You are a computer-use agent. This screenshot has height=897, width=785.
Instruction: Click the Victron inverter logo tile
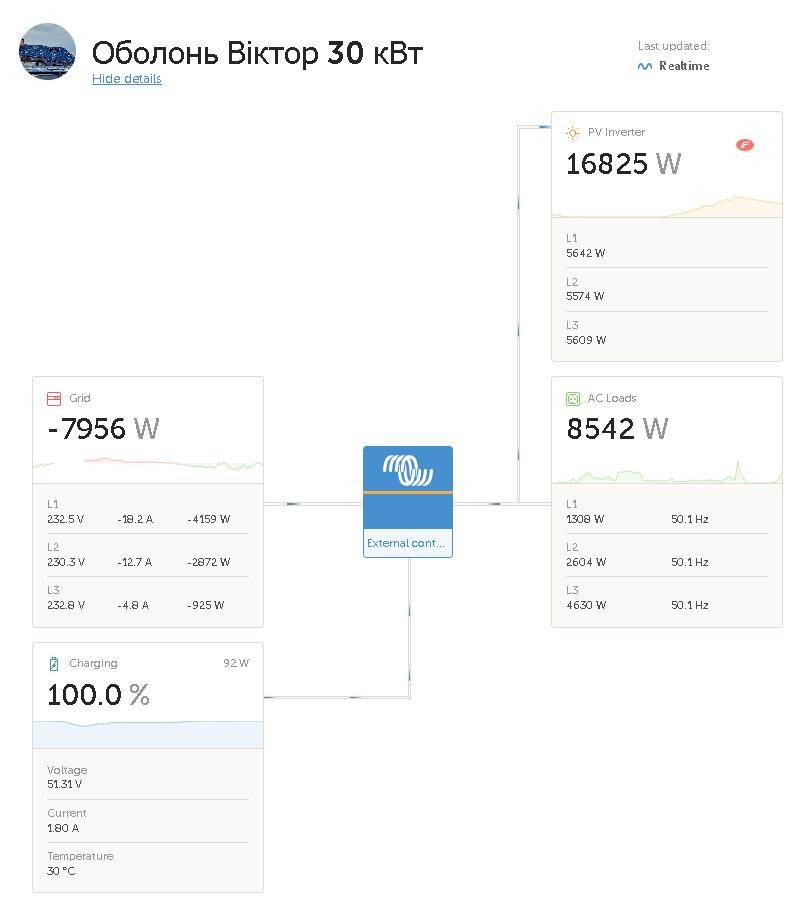[407, 471]
